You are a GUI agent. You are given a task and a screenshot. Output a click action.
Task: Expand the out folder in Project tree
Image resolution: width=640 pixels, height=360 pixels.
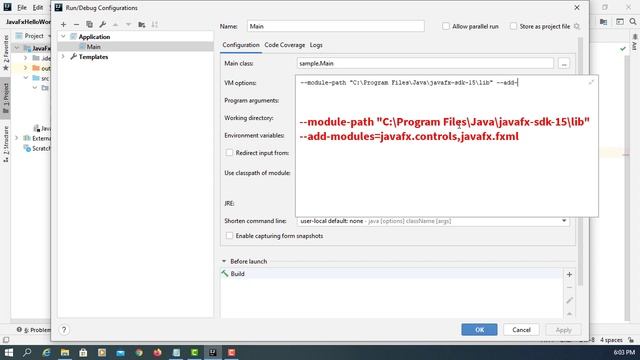tap(26, 68)
